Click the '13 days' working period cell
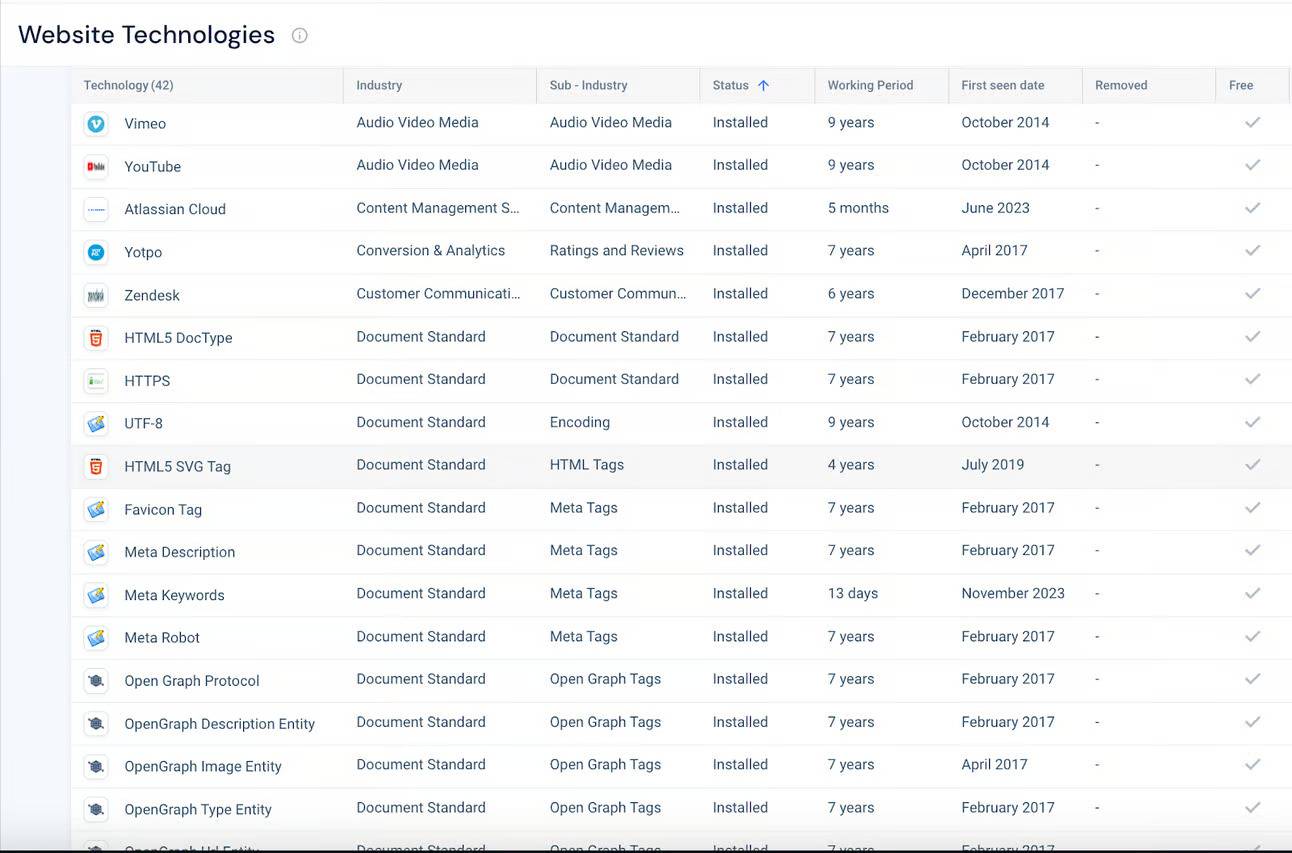 pyautogui.click(x=852, y=593)
